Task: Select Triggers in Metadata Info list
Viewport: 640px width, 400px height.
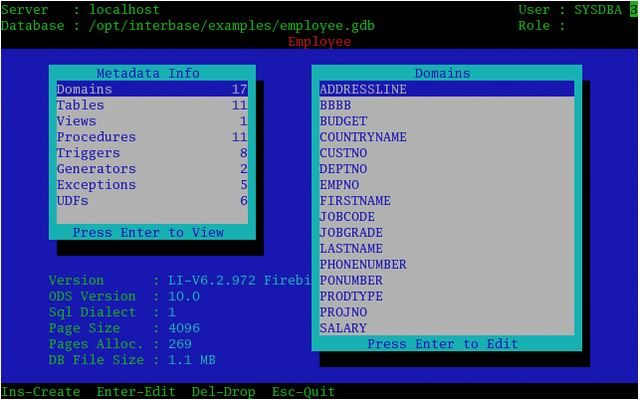Action: [152, 153]
